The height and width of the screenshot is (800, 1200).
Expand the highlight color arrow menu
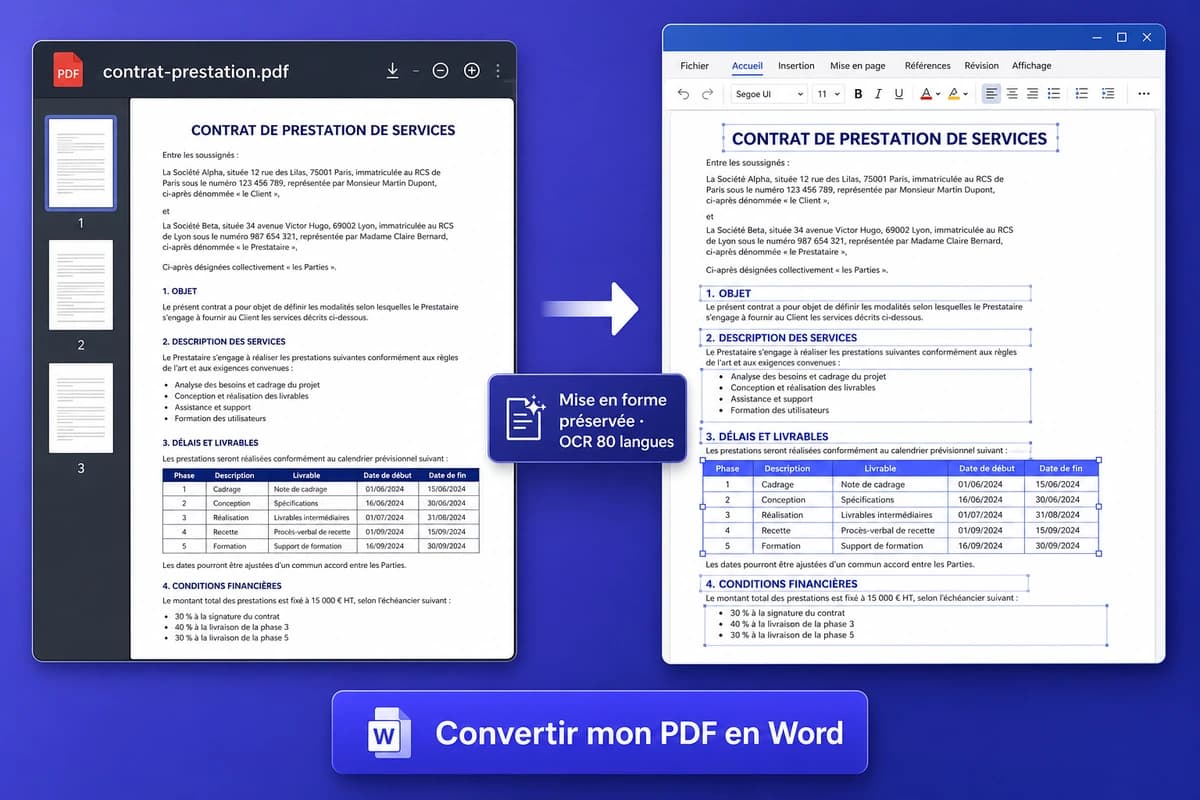pos(966,95)
